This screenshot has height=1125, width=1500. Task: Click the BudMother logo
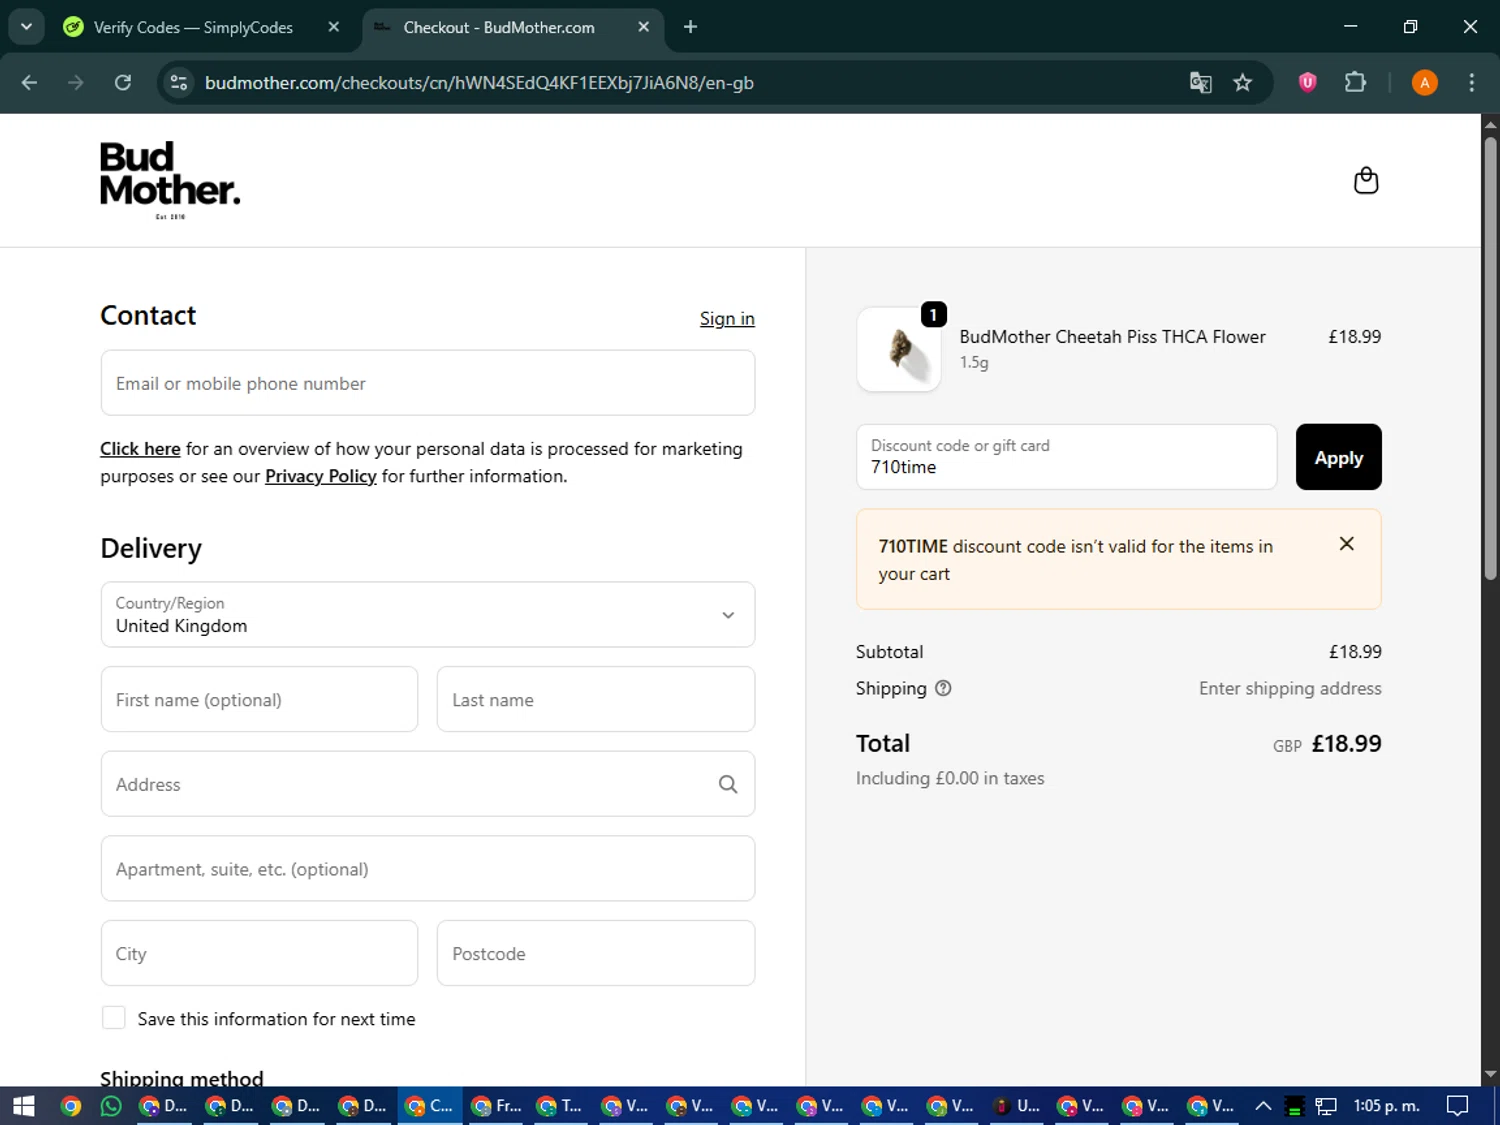tap(170, 180)
